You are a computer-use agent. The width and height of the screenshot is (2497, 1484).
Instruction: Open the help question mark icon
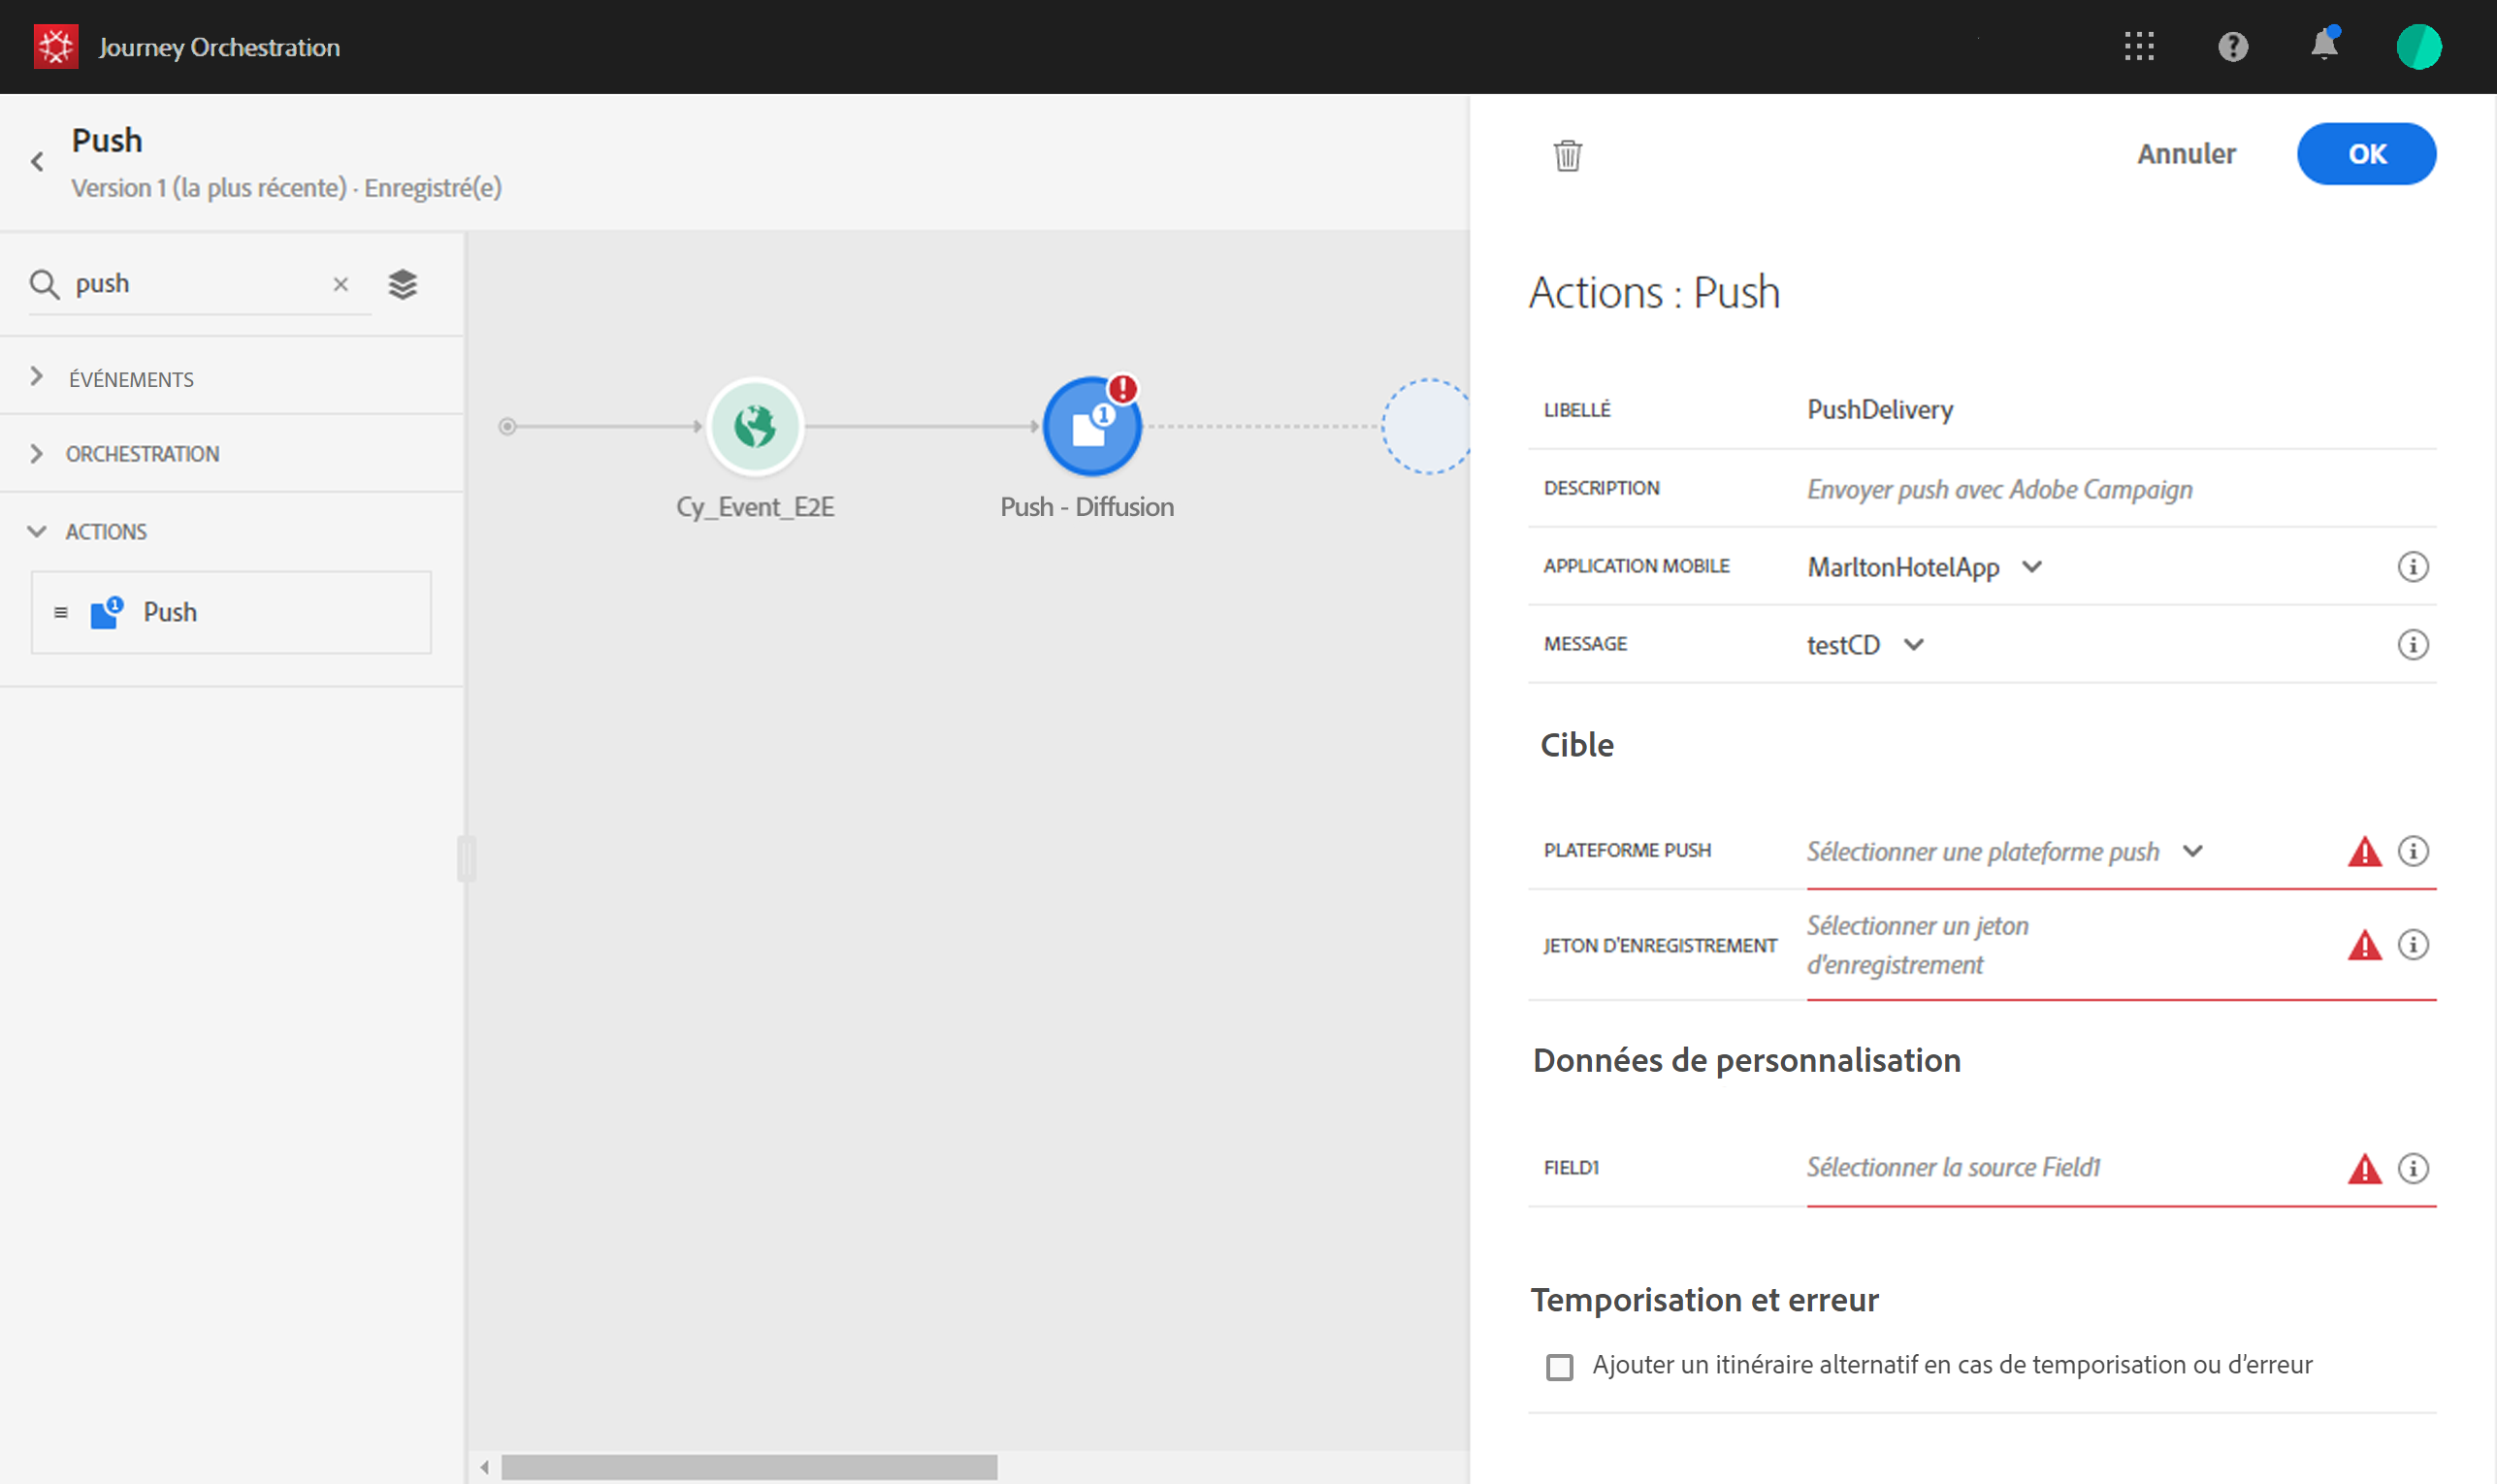pos(2232,46)
